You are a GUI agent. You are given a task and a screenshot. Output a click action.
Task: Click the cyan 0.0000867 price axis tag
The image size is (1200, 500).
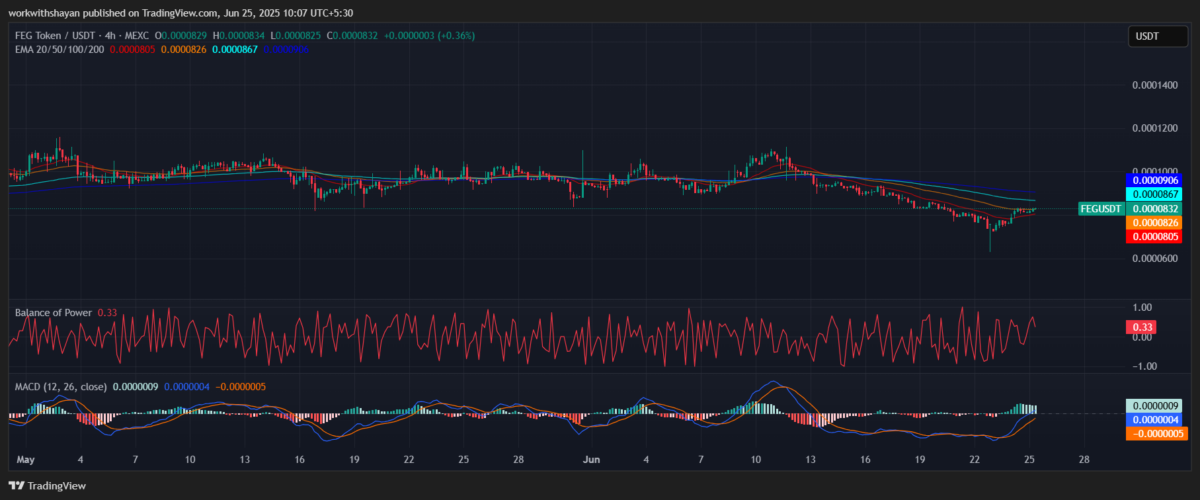[1154, 194]
